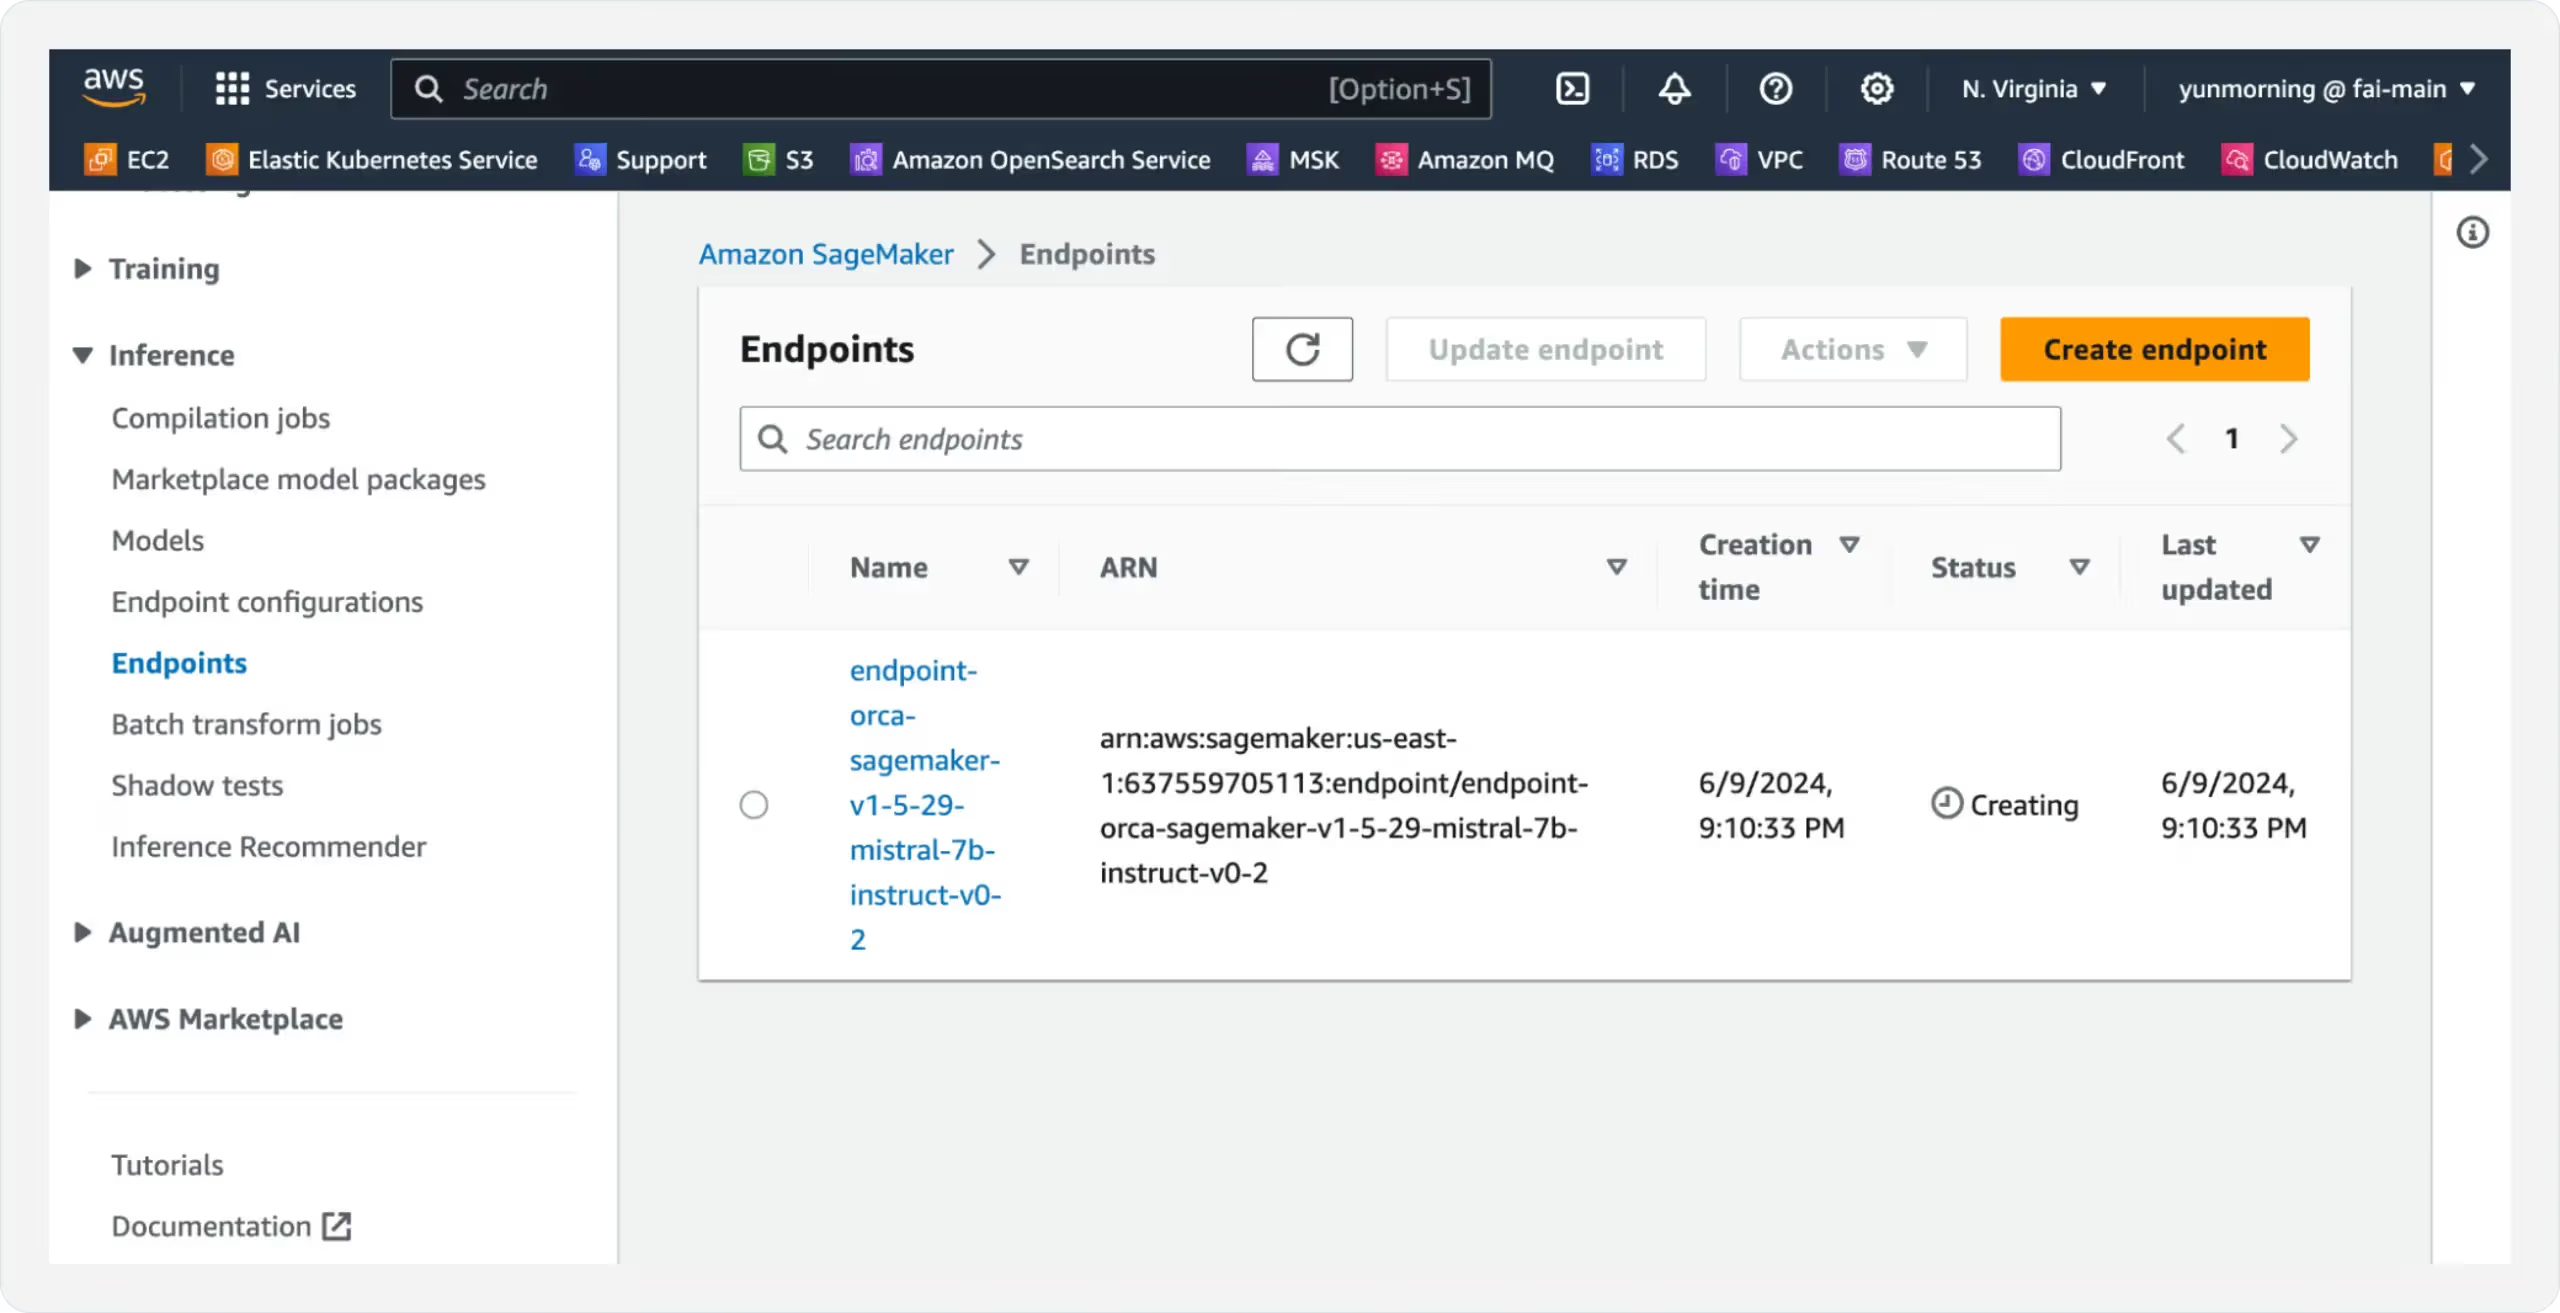Show more favorites with right chevron
This screenshot has height=1313, width=2560.
[2478, 159]
